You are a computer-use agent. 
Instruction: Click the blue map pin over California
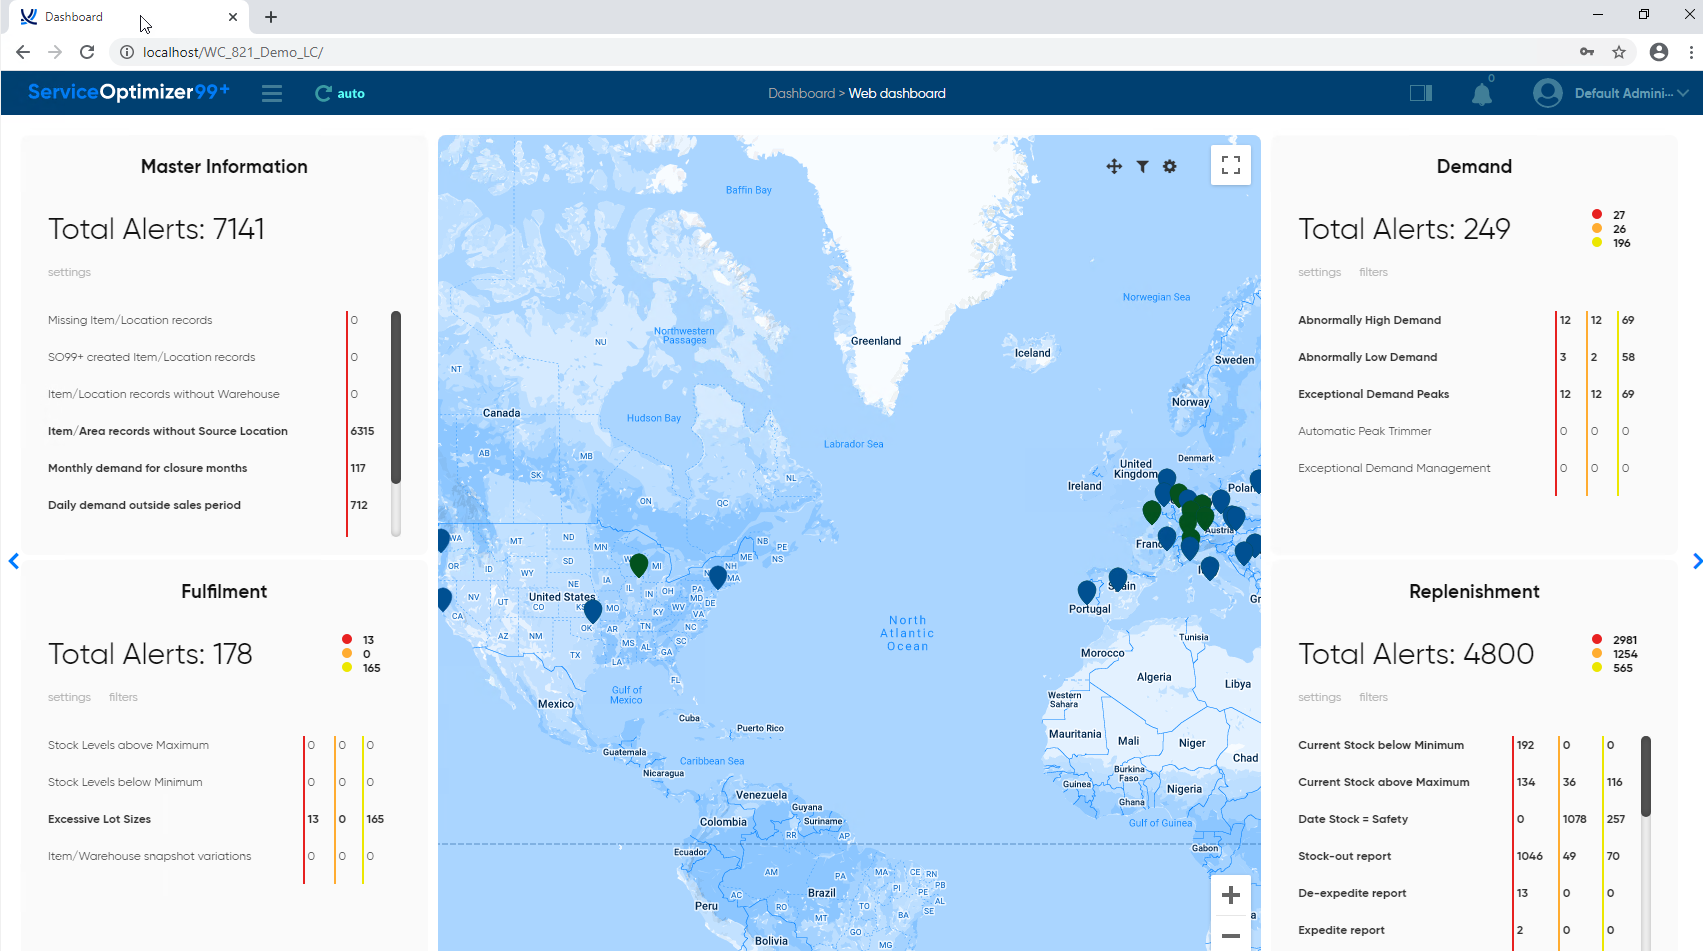[x=443, y=598]
